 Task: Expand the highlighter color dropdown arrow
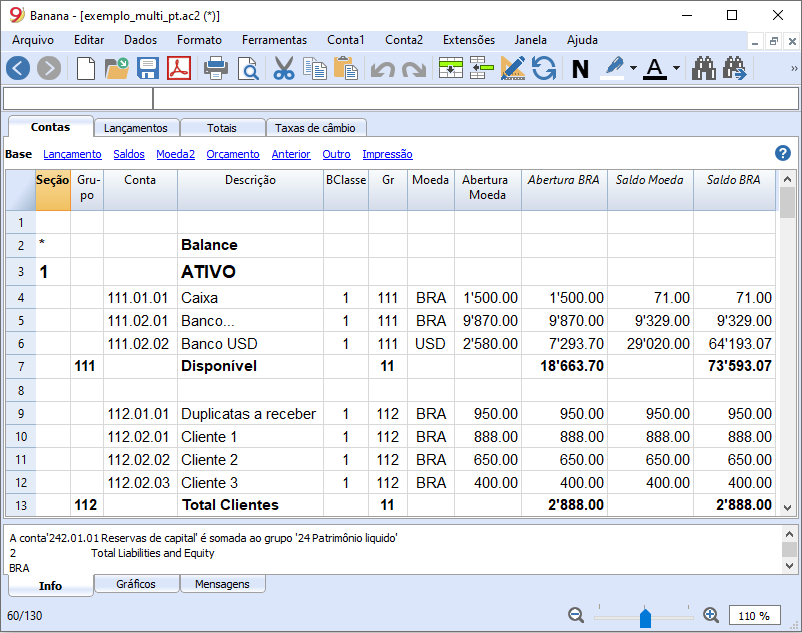pos(633,68)
